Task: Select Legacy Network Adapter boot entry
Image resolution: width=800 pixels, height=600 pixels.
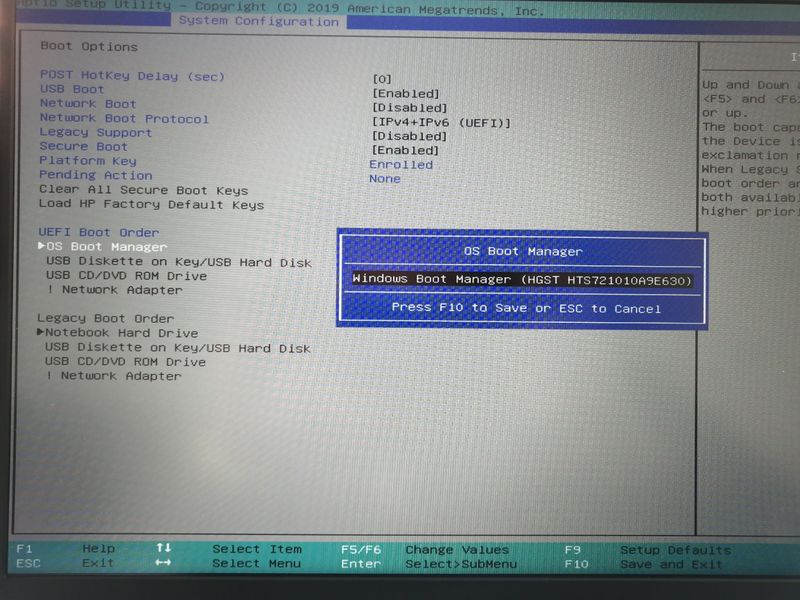Action: [x=113, y=376]
